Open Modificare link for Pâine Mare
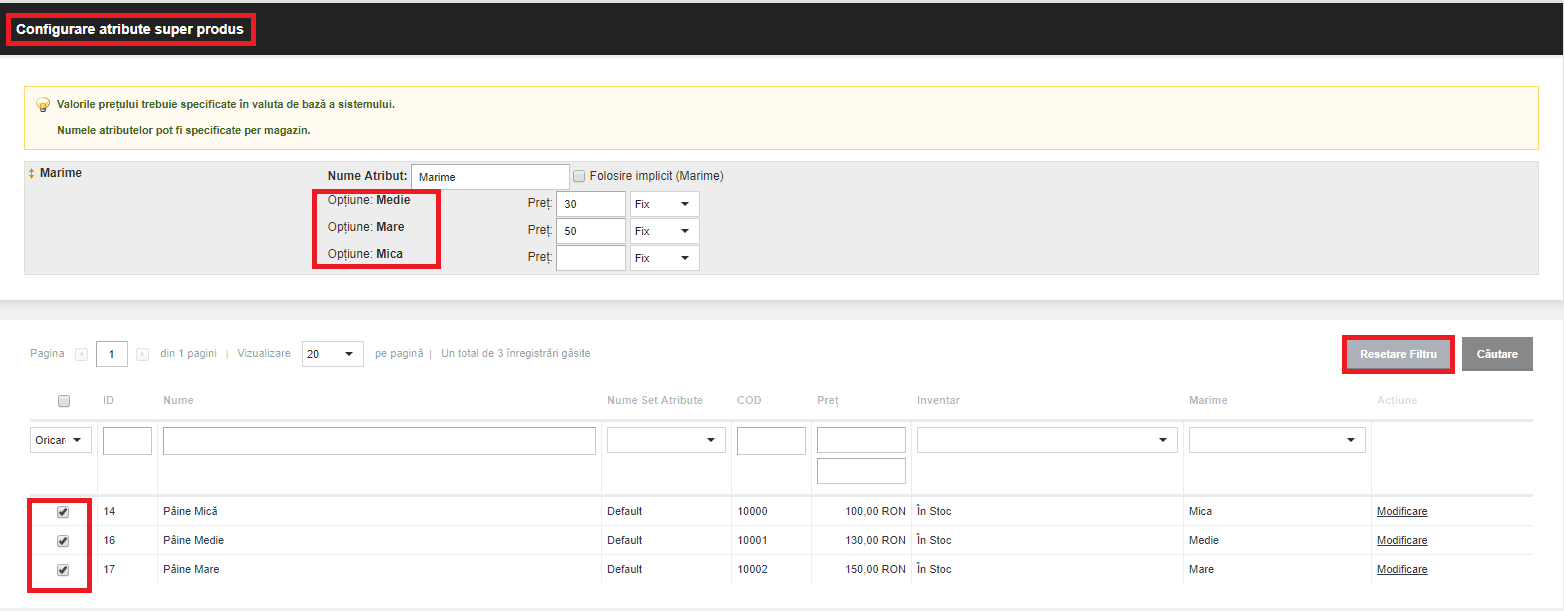This screenshot has height=611, width=1564. (x=1402, y=570)
